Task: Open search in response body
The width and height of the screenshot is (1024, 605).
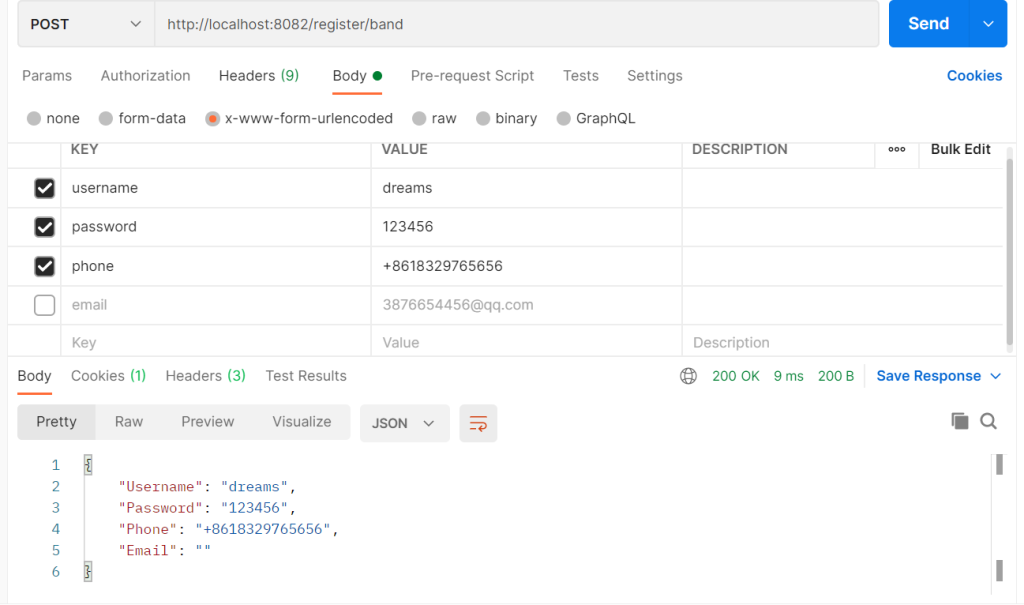Action: pos(989,421)
